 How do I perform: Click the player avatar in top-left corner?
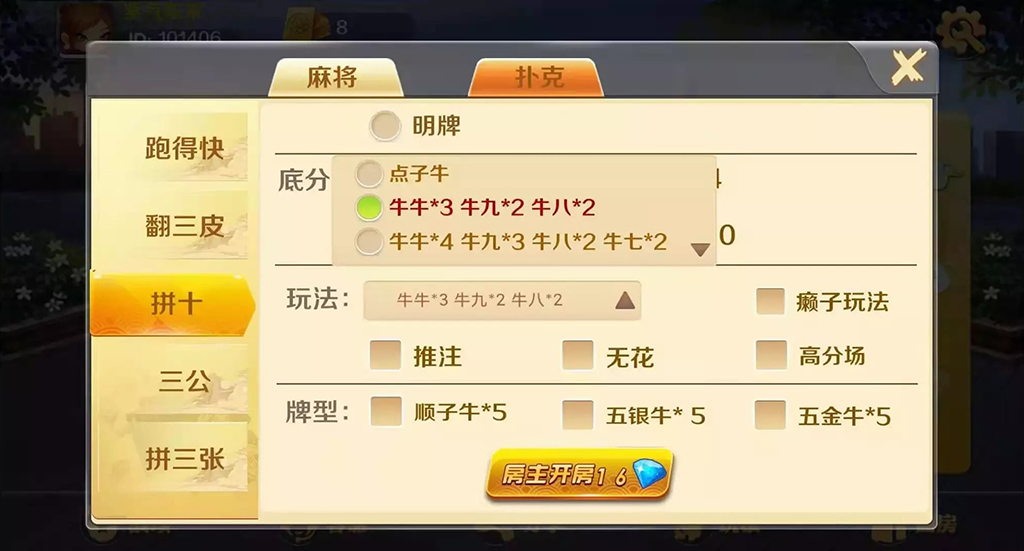pyautogui.click(x=84, y=25)
